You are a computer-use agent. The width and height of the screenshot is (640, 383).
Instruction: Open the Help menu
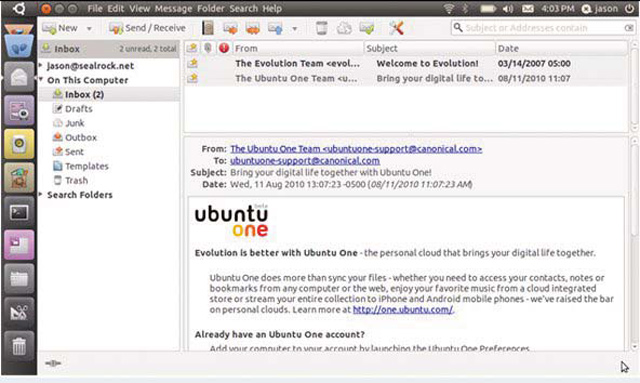tap(272, 8)
